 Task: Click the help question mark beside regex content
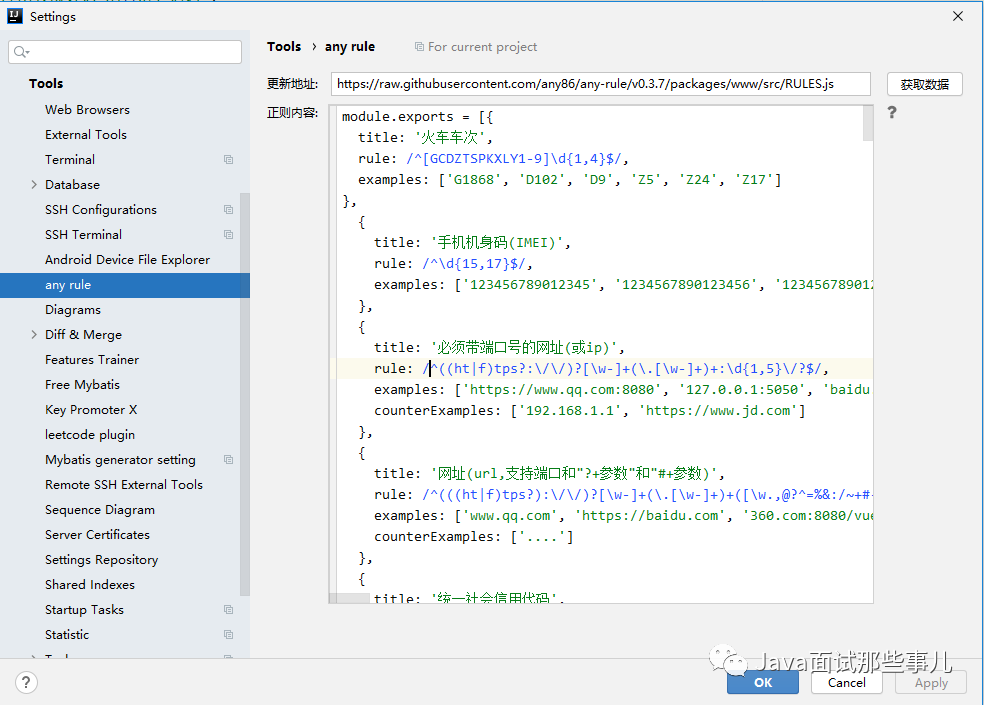click(892, 113)
